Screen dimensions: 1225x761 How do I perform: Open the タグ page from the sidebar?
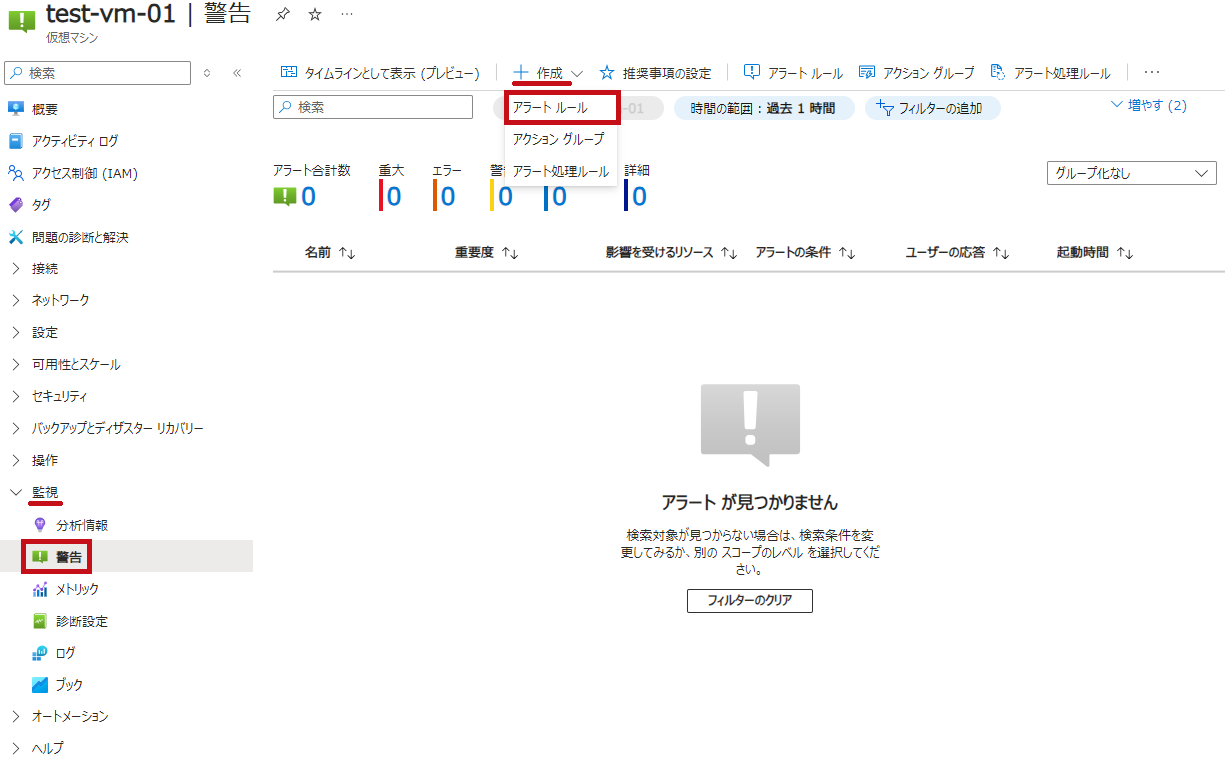coord(41,205)
